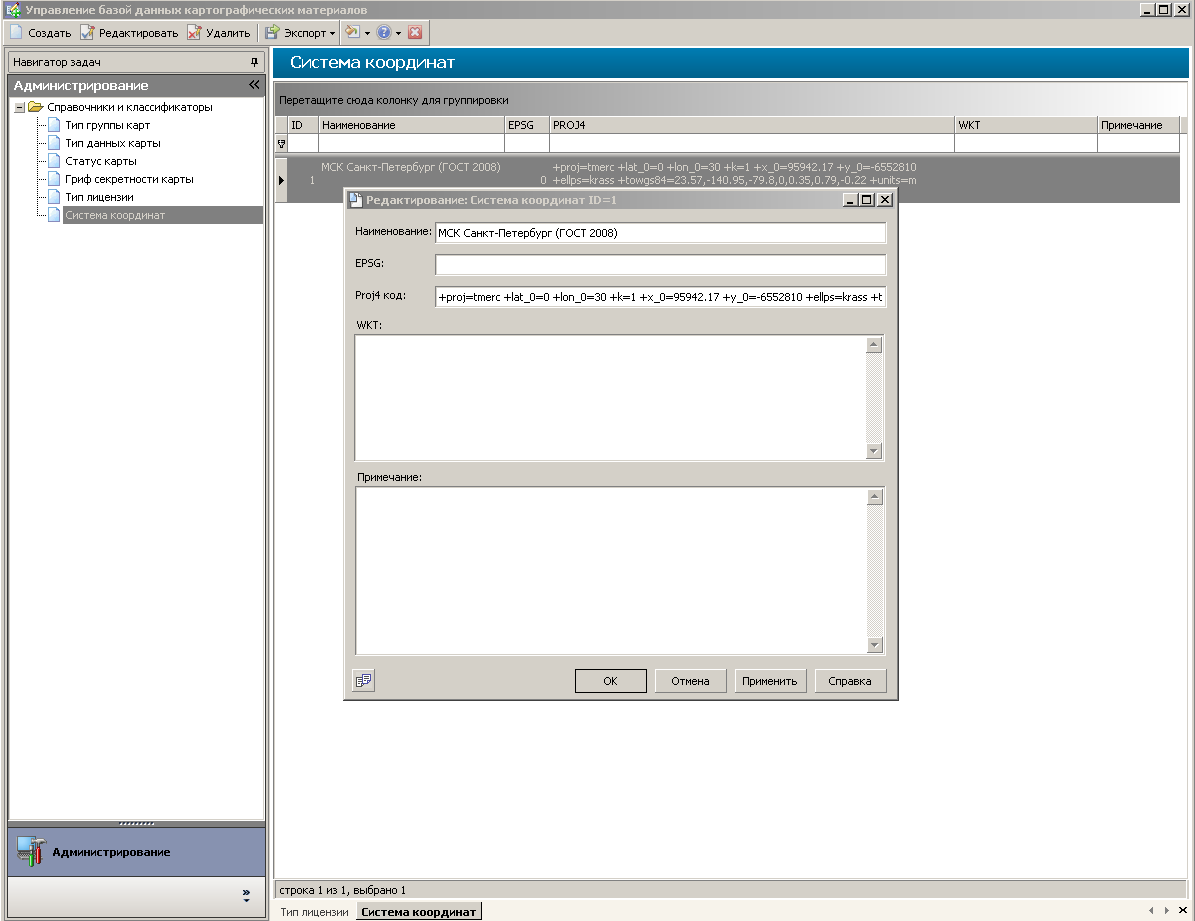Click the dialog title bar document icon
1195x921 pixels.
pyautogui.click(x=355, y=200)
